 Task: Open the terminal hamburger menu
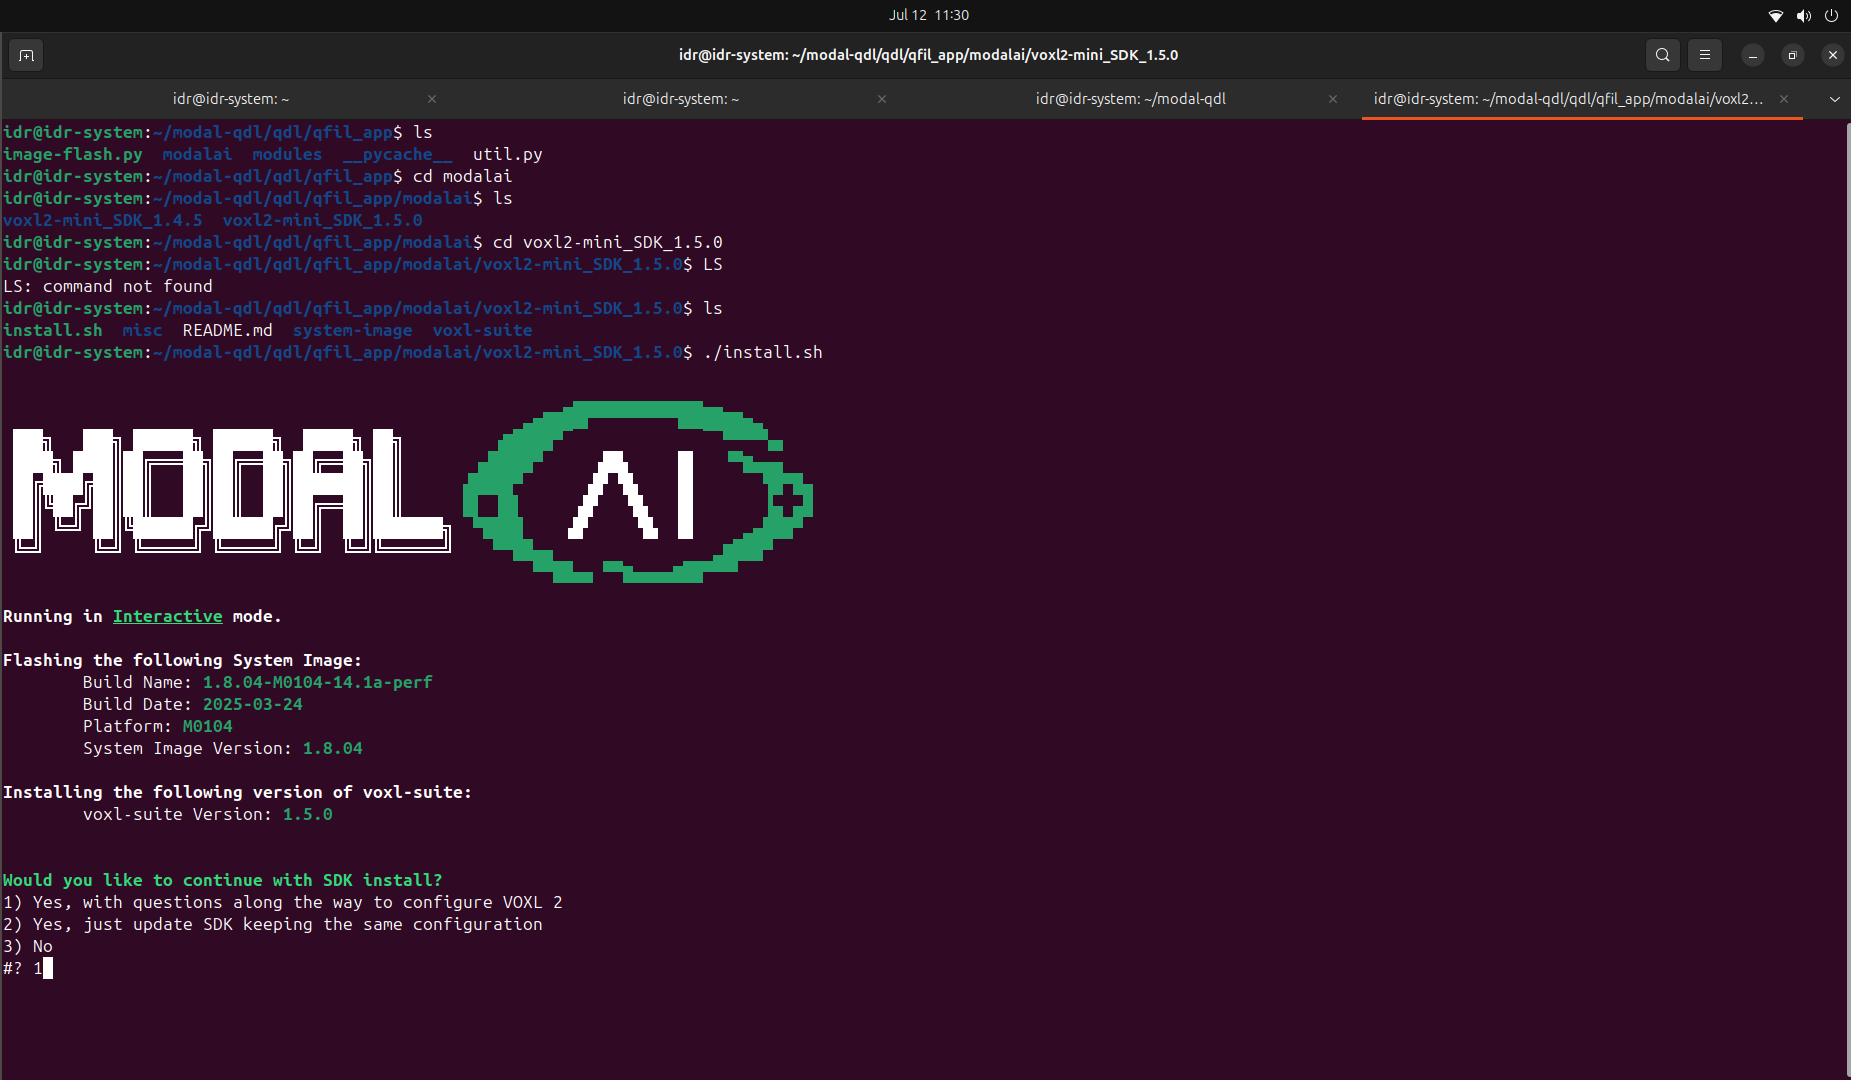click(x=1705, y=55)
